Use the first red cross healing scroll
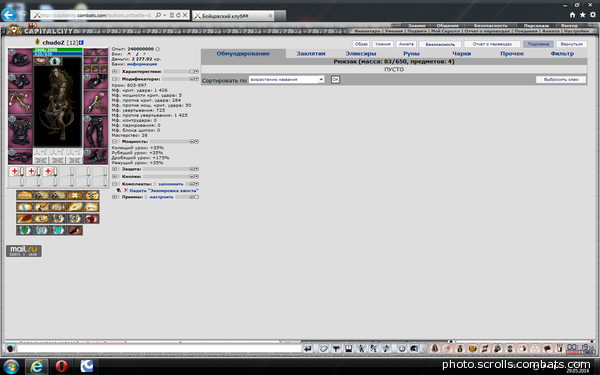600x375 pixels. (x=15, y=171)
